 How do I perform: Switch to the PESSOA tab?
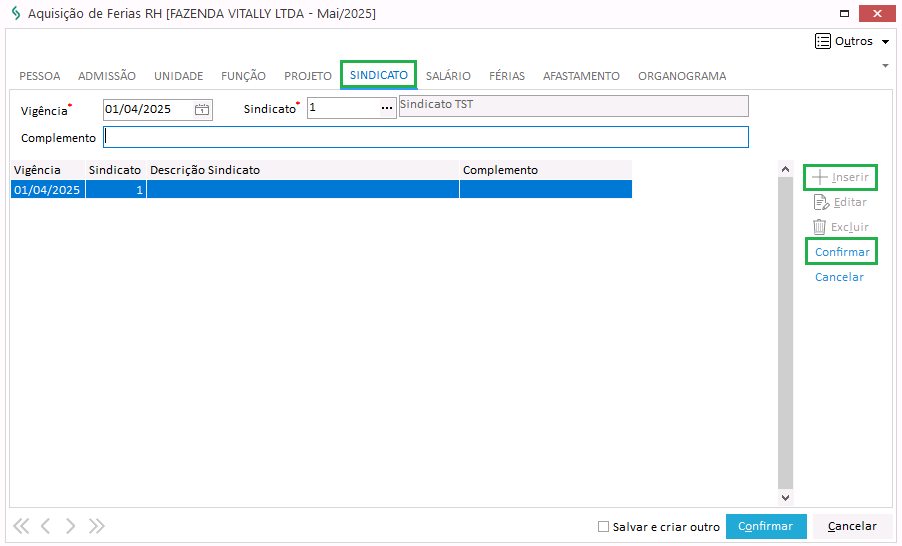pyautogui.click(x=40, y=76)
